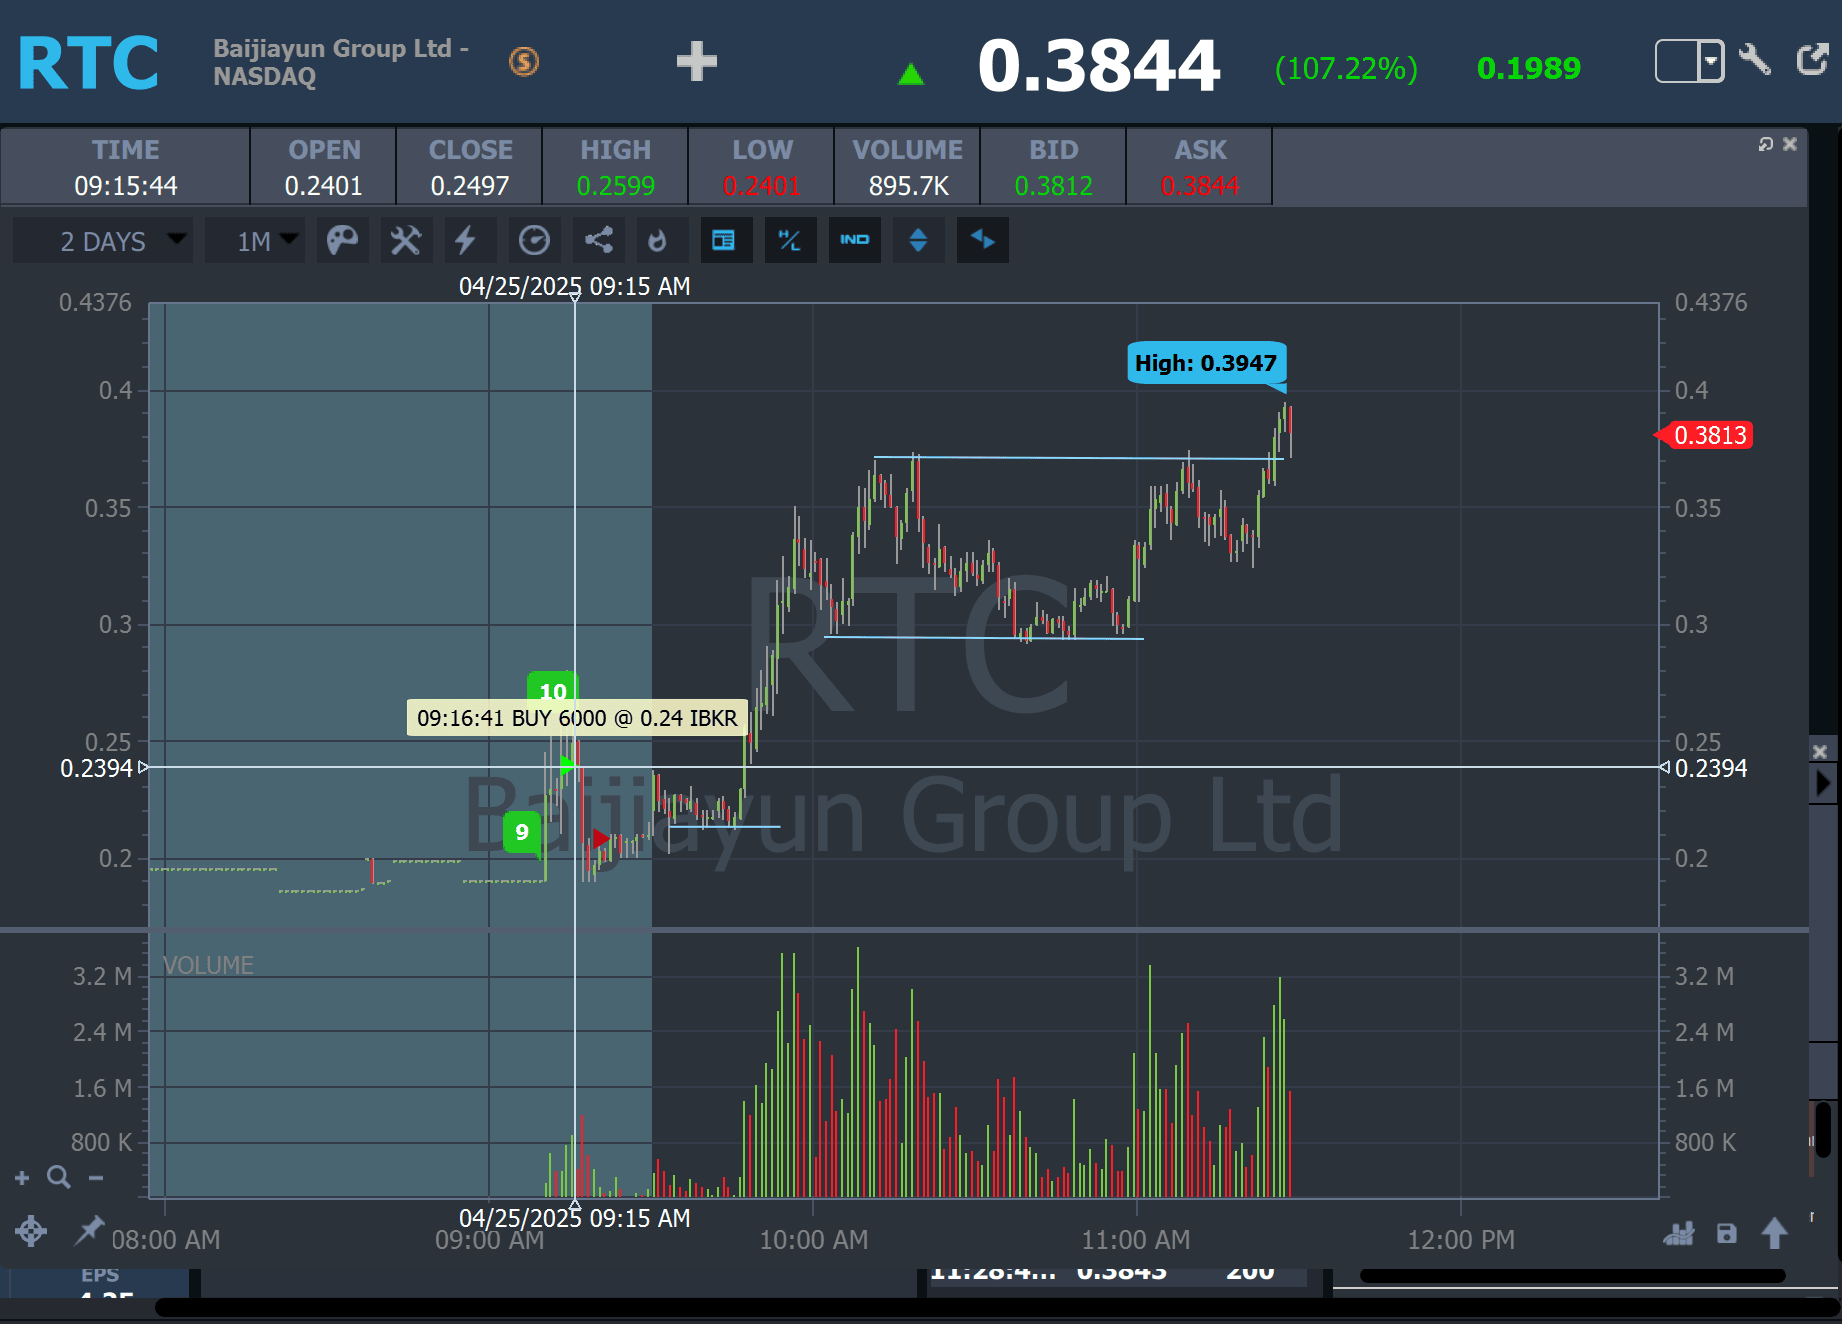Click the right-side panel expand arrow
1842x1324 pixels.
pos(1824,783)
